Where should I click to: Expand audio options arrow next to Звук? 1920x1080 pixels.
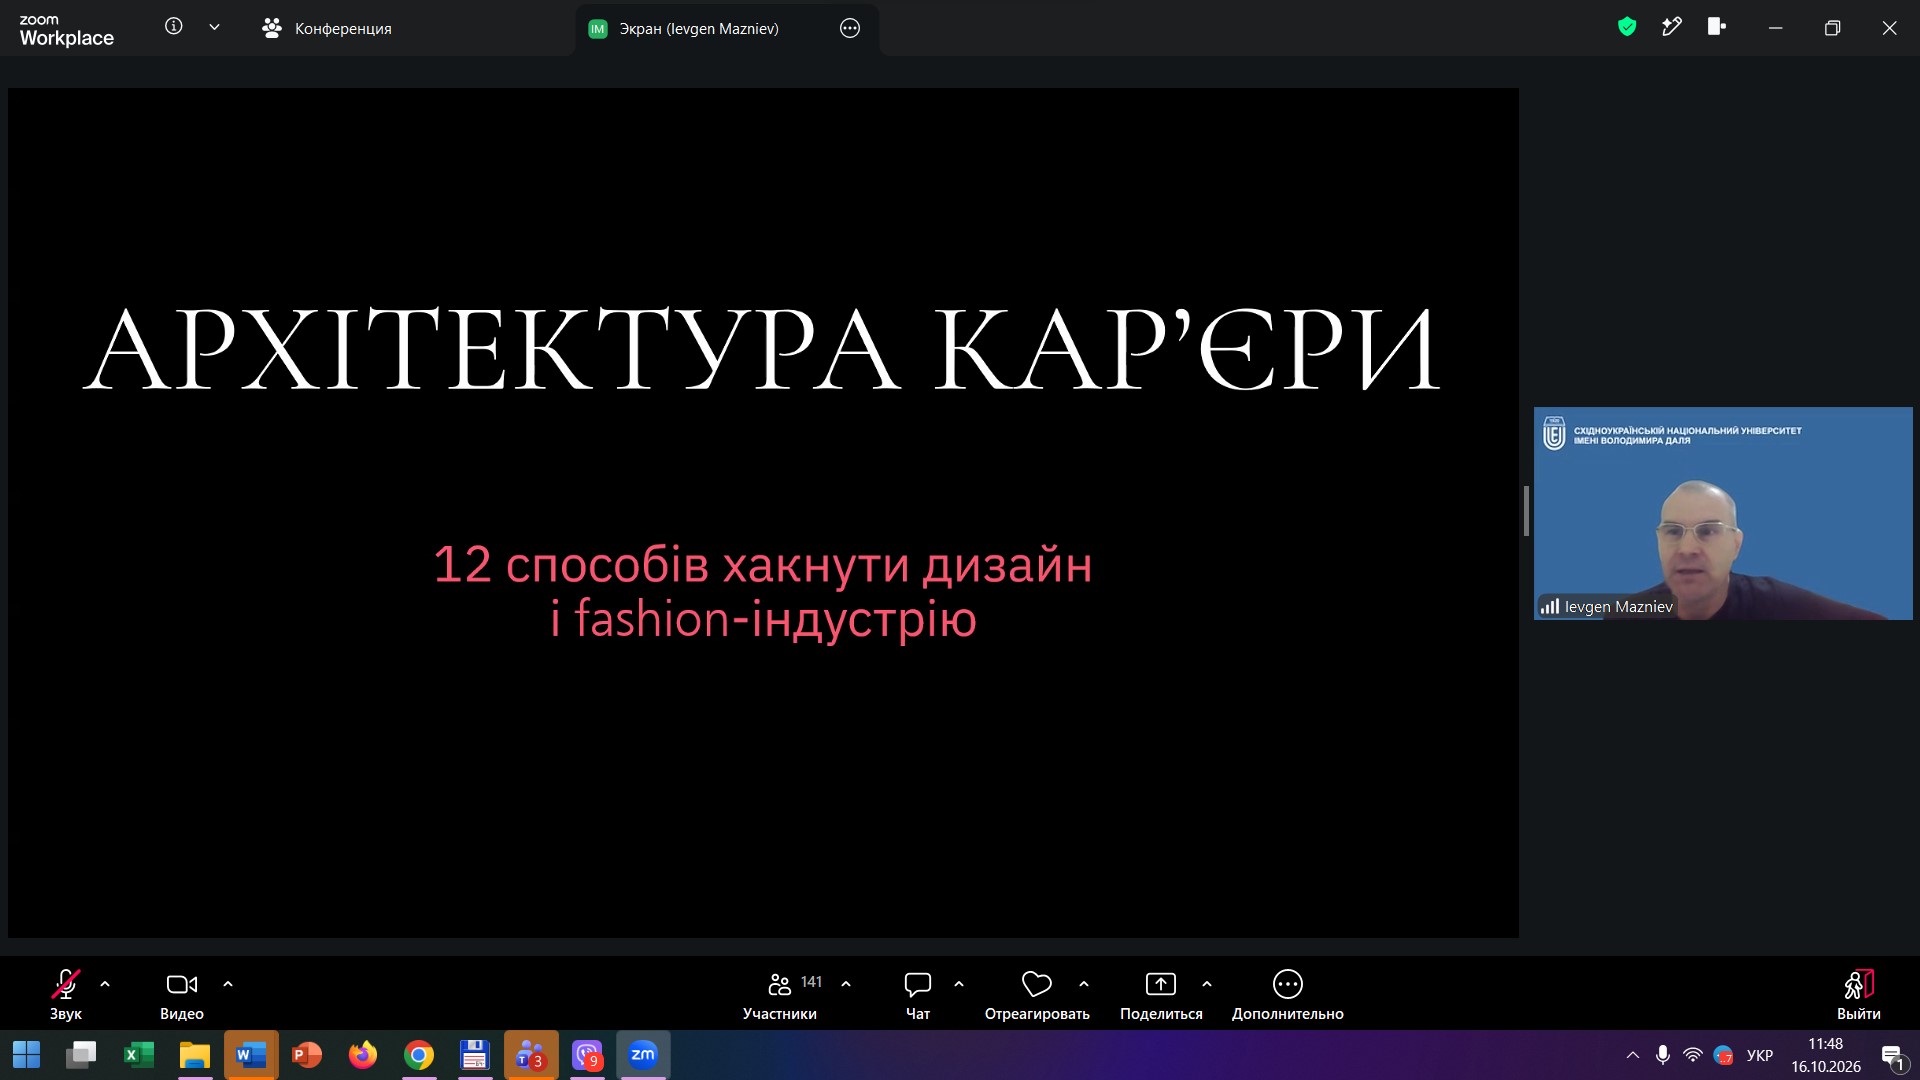[x=105, y=984]
